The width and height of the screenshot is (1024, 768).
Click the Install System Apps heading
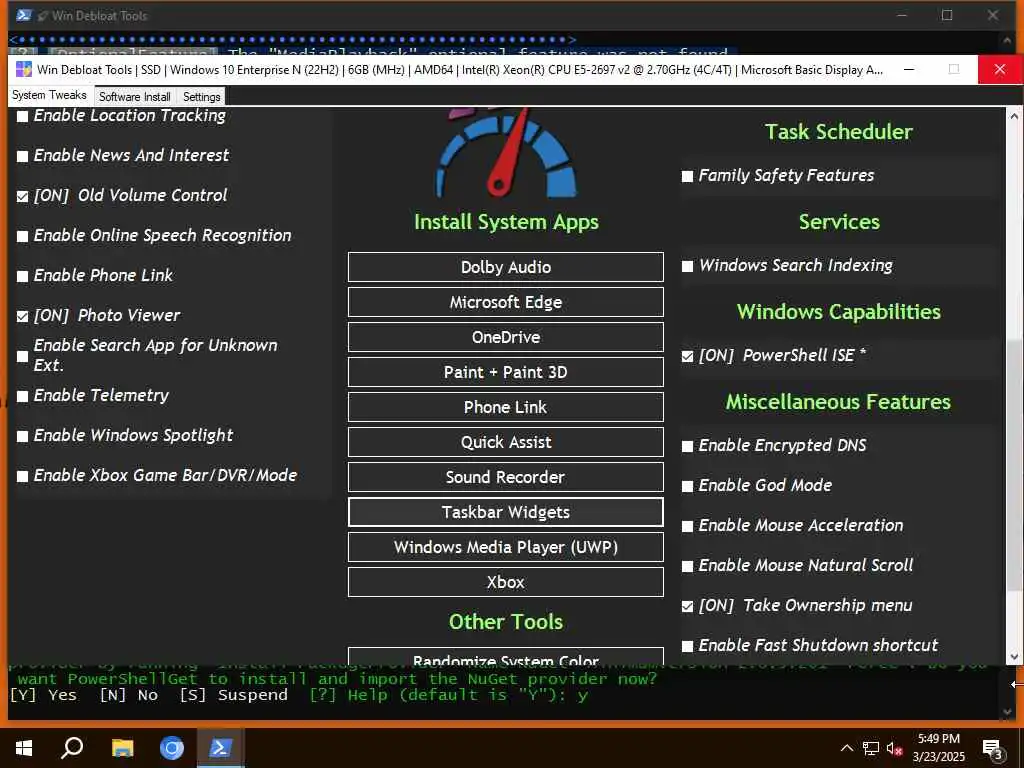pos(506,222)
